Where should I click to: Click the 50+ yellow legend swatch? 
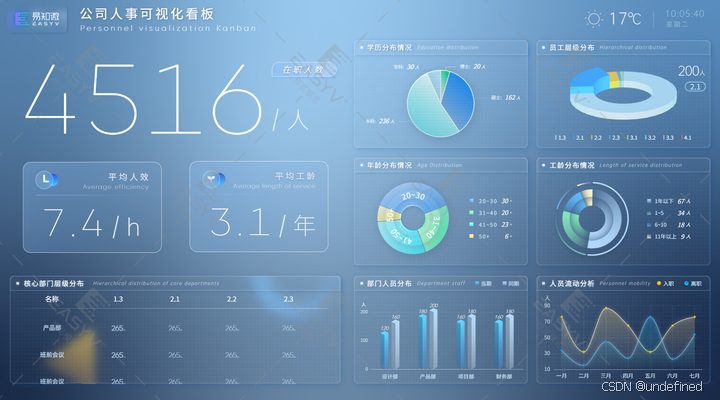(471, 236)
